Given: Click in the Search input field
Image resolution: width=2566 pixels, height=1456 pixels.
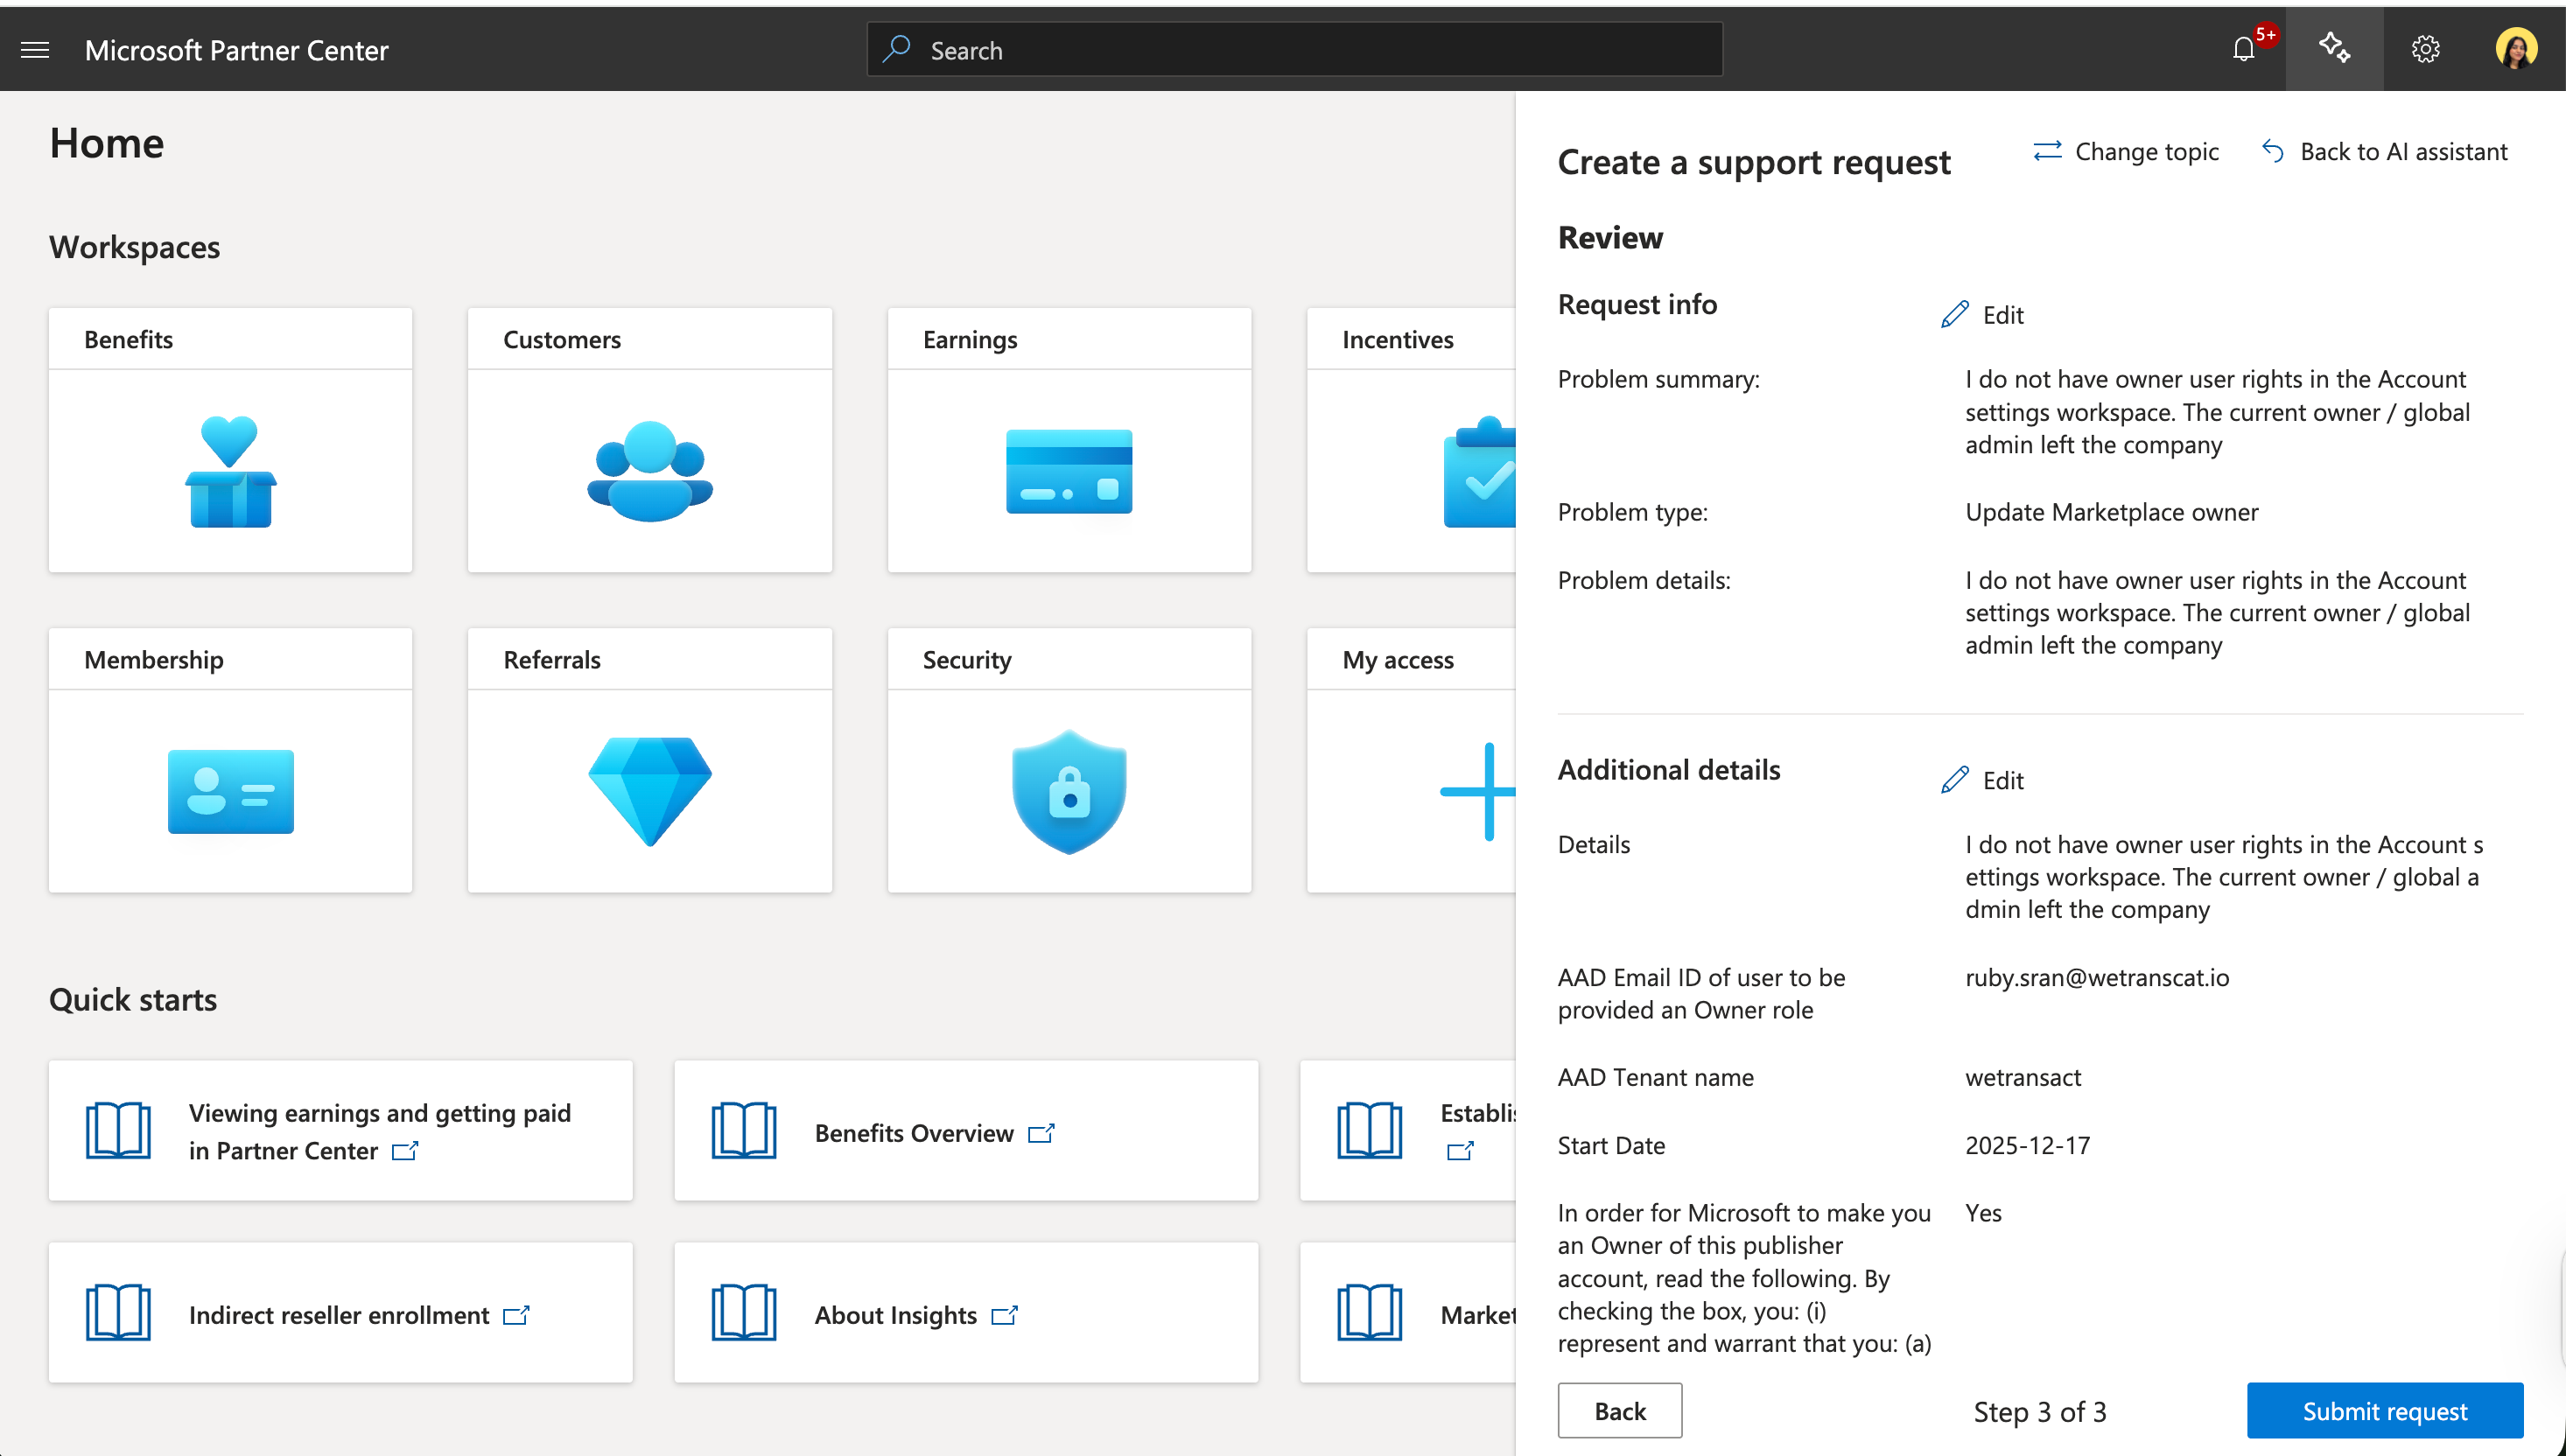Looking at the screenshot, I should (x=1295, y=50).
